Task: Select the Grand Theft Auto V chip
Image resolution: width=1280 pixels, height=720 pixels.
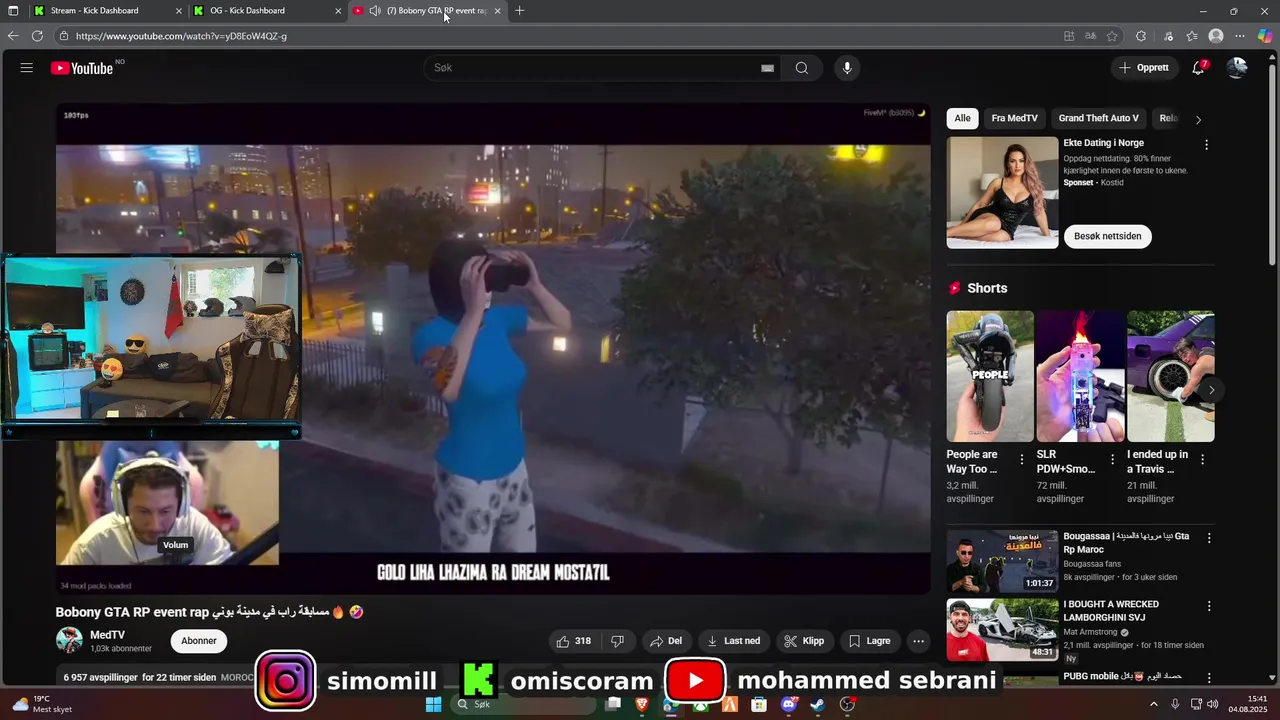Action: 1098,118
